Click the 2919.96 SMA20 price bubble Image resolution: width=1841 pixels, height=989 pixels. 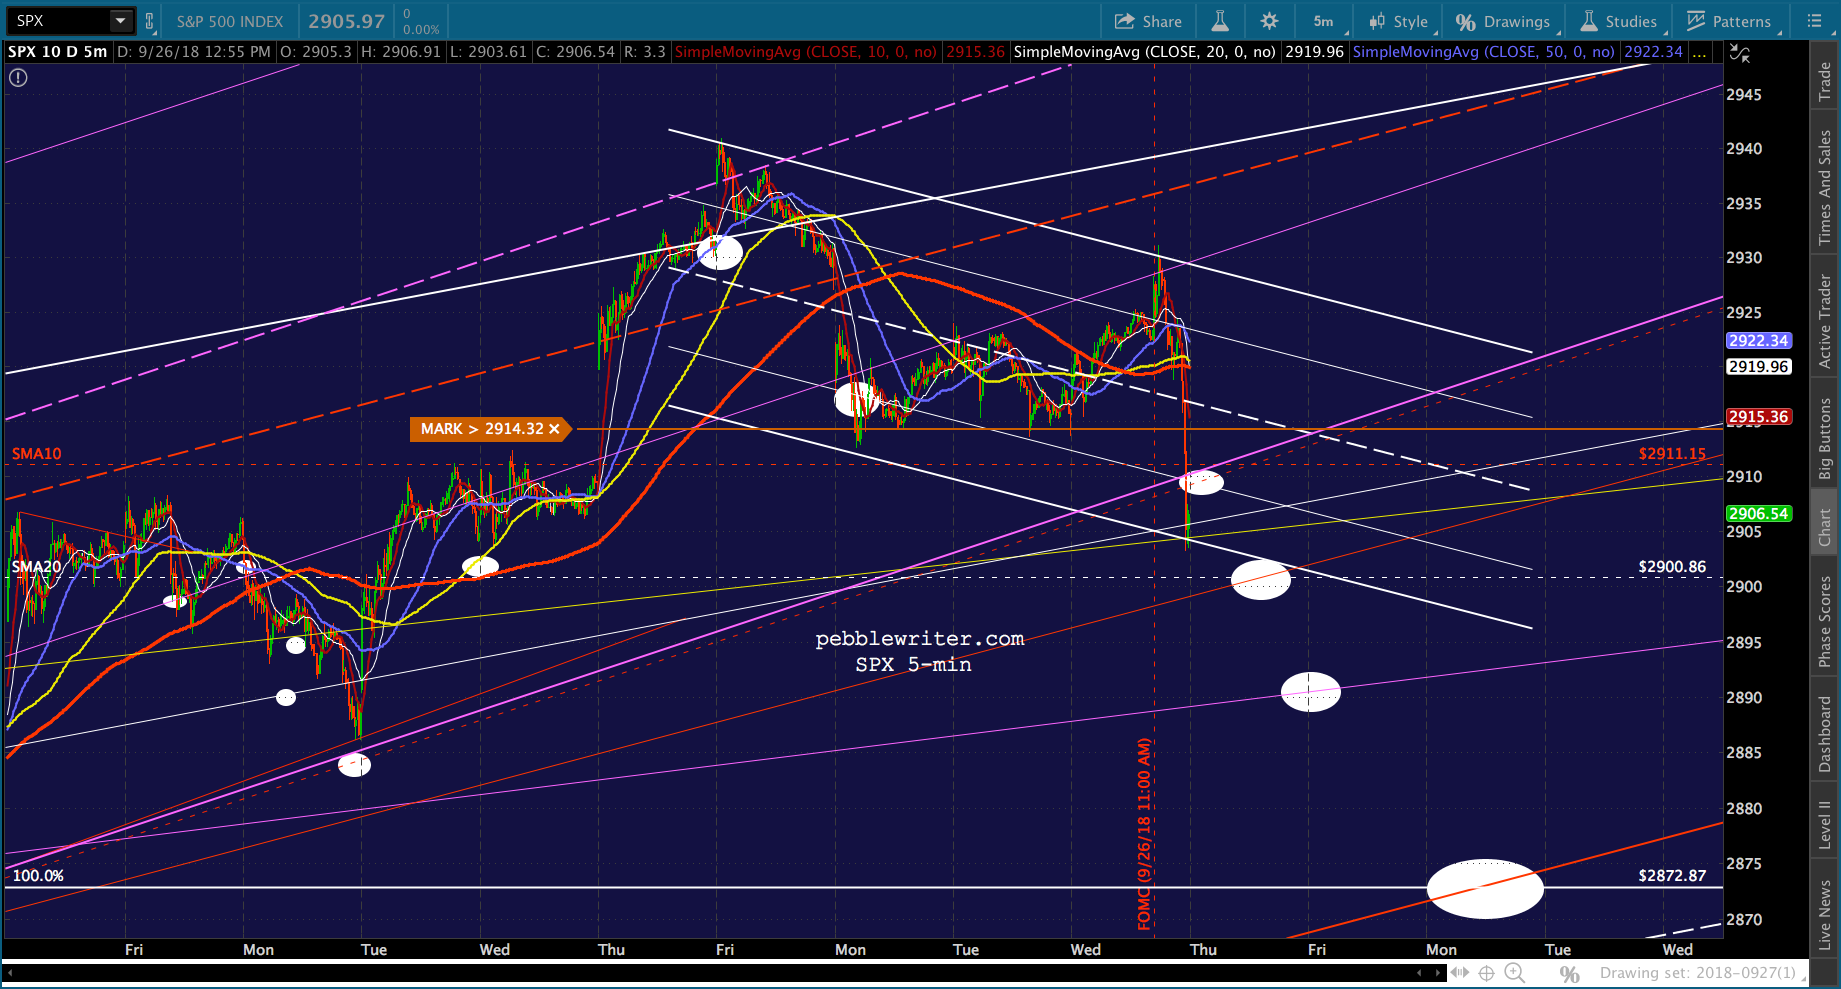(x=1759, y=367)
